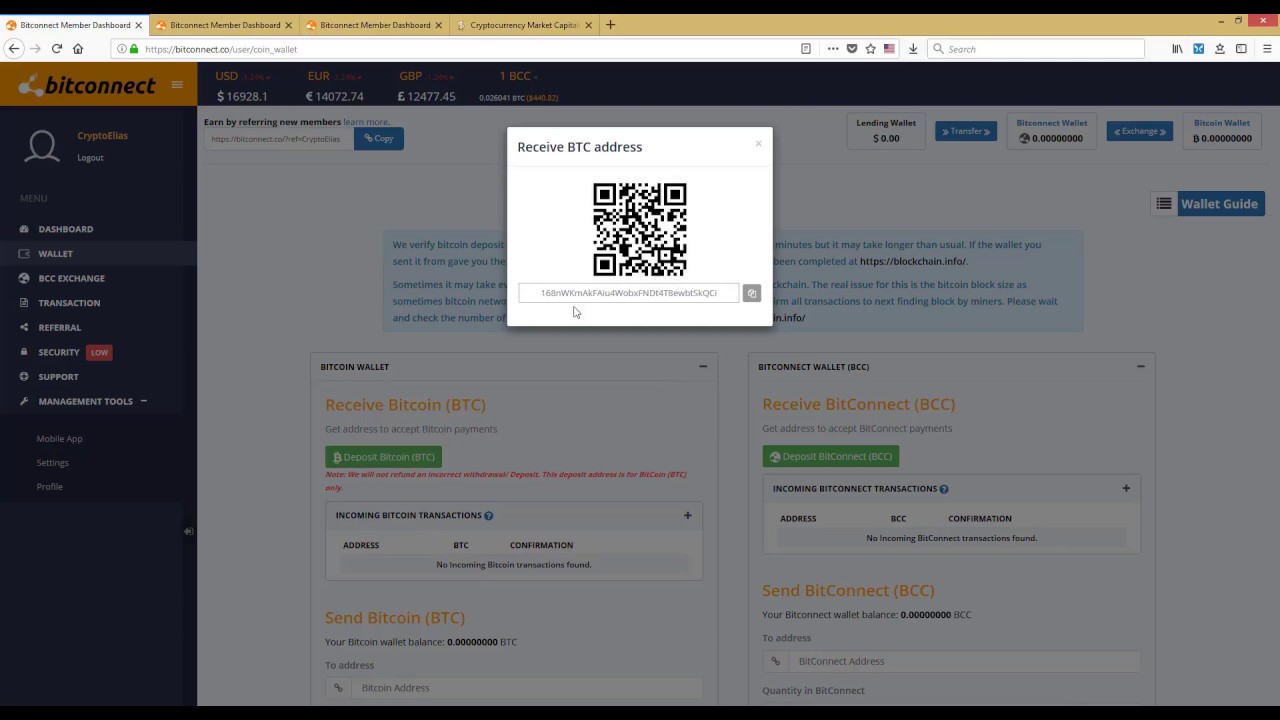Open the page actions ellipsis menu
1280x720 pixels.
click(x=833, y=48)
